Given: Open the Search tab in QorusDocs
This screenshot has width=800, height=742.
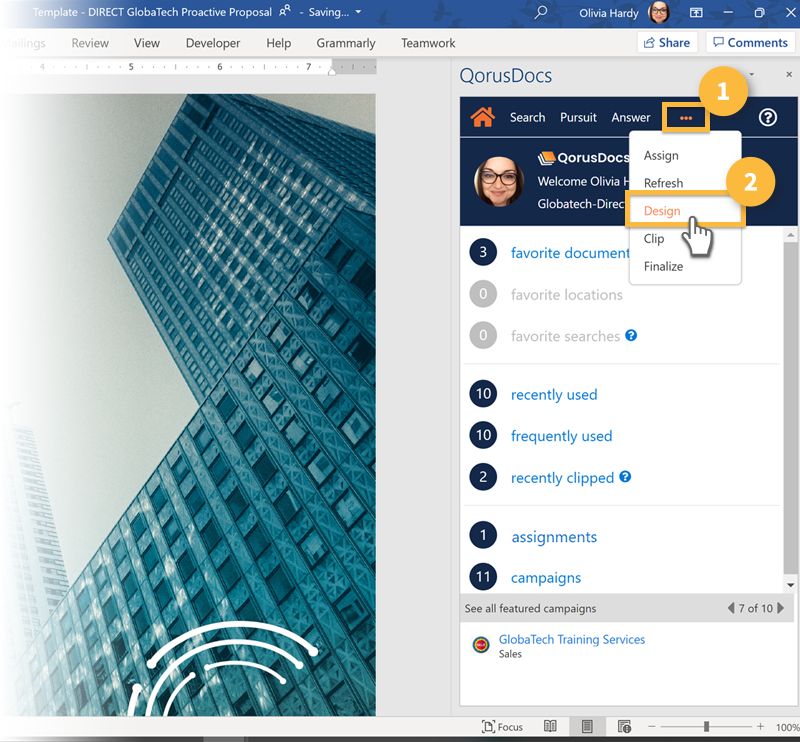Looking at the screenshot, I should click(527, 117).
